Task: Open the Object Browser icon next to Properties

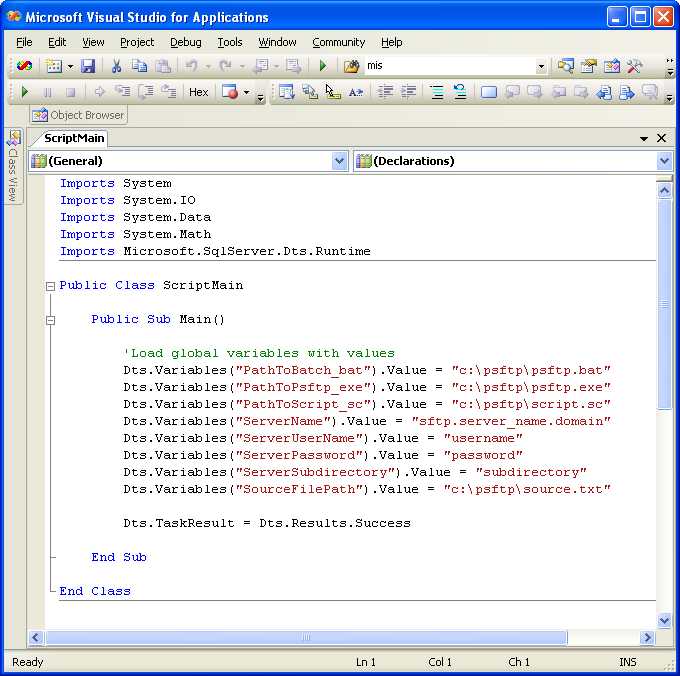Action: [x=611, y=66]
